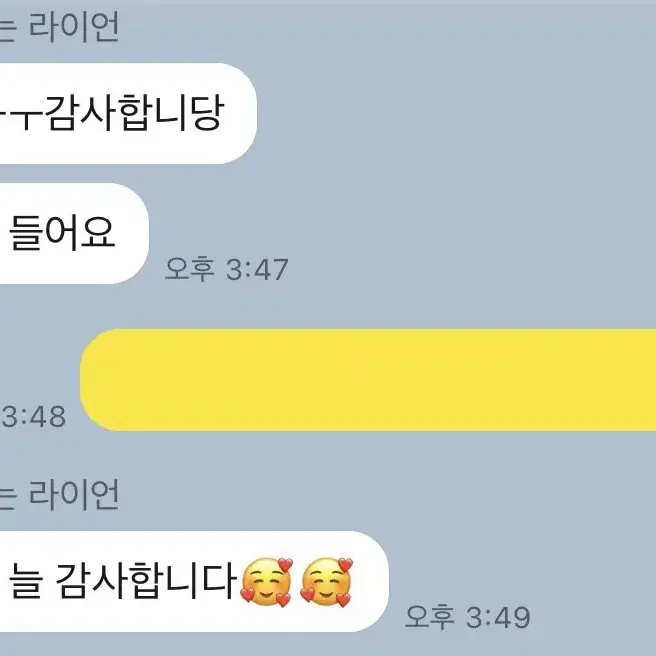Select the 들어요 message bubble

tap(74, 233)
